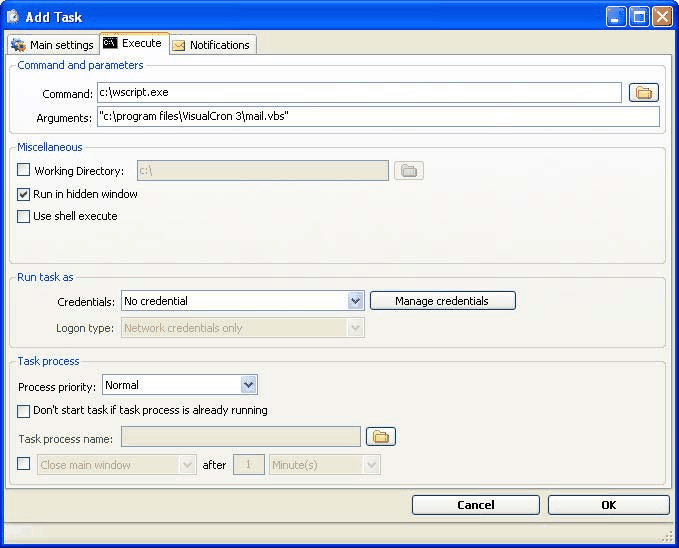This screenshot has height=548, width=679.
Task: Open the Credentials dropdown
Action: (x=355, y=301)
